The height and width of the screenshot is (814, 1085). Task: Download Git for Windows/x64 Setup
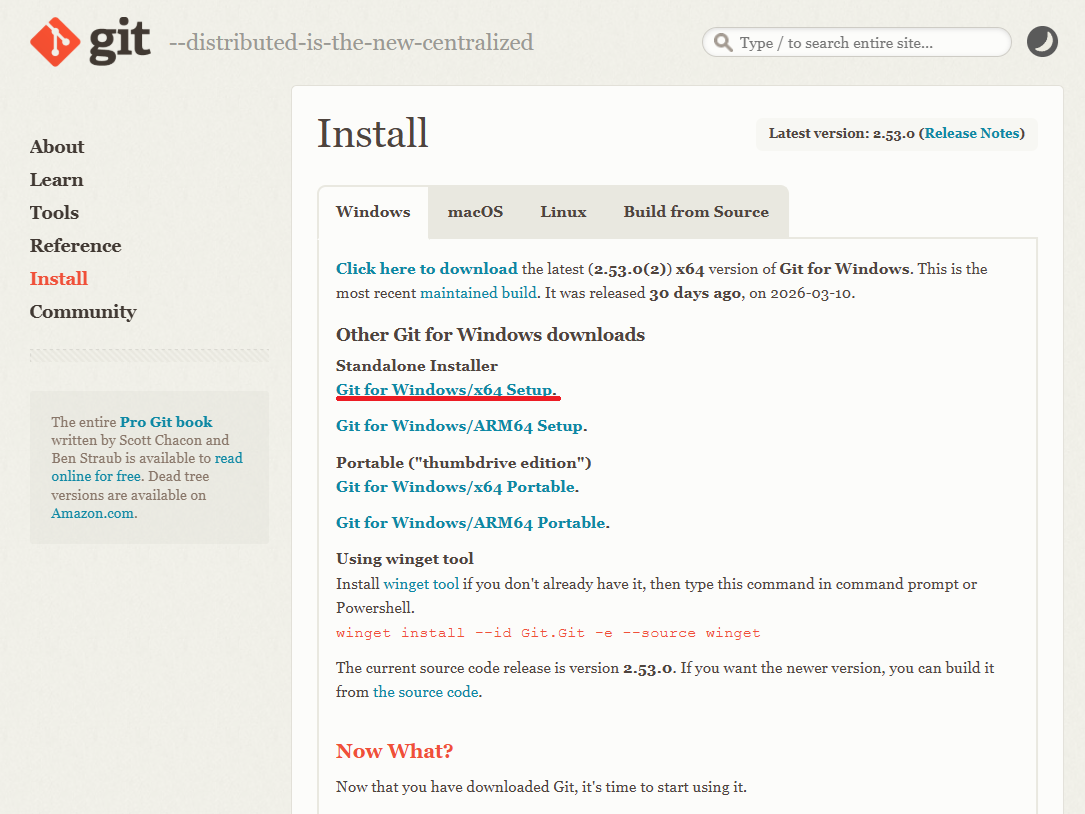click(445, 390)
